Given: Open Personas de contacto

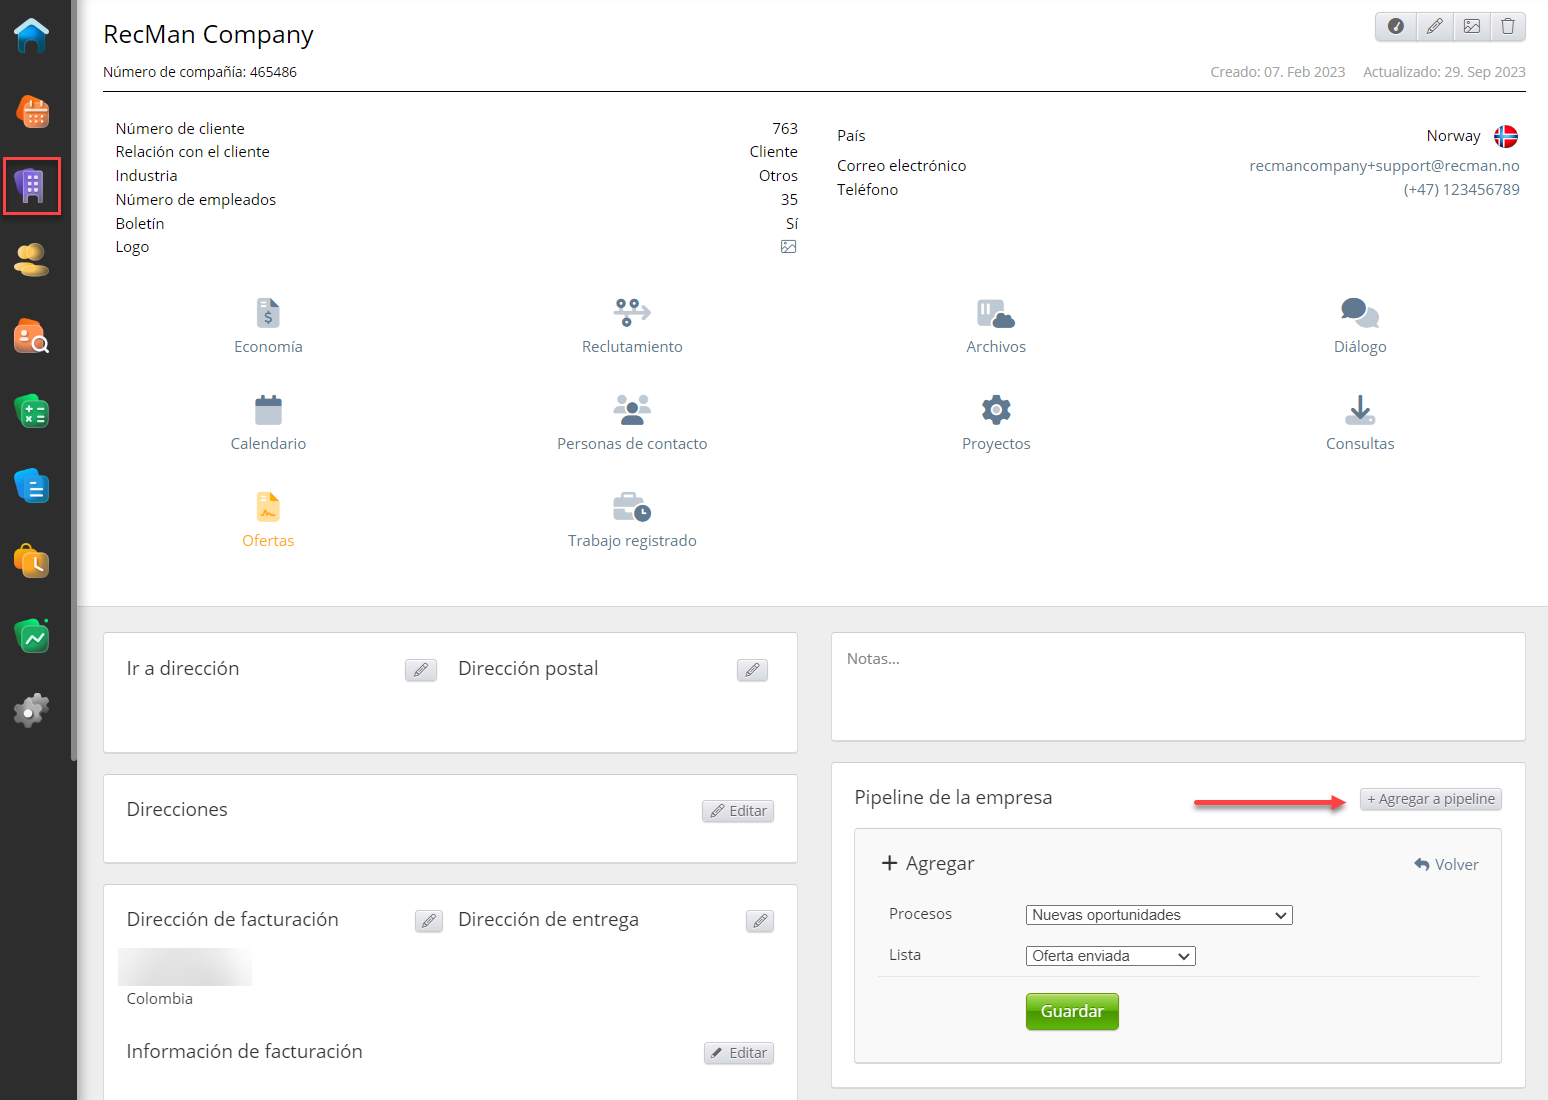Looking at the screenshot, I should 632,423.
